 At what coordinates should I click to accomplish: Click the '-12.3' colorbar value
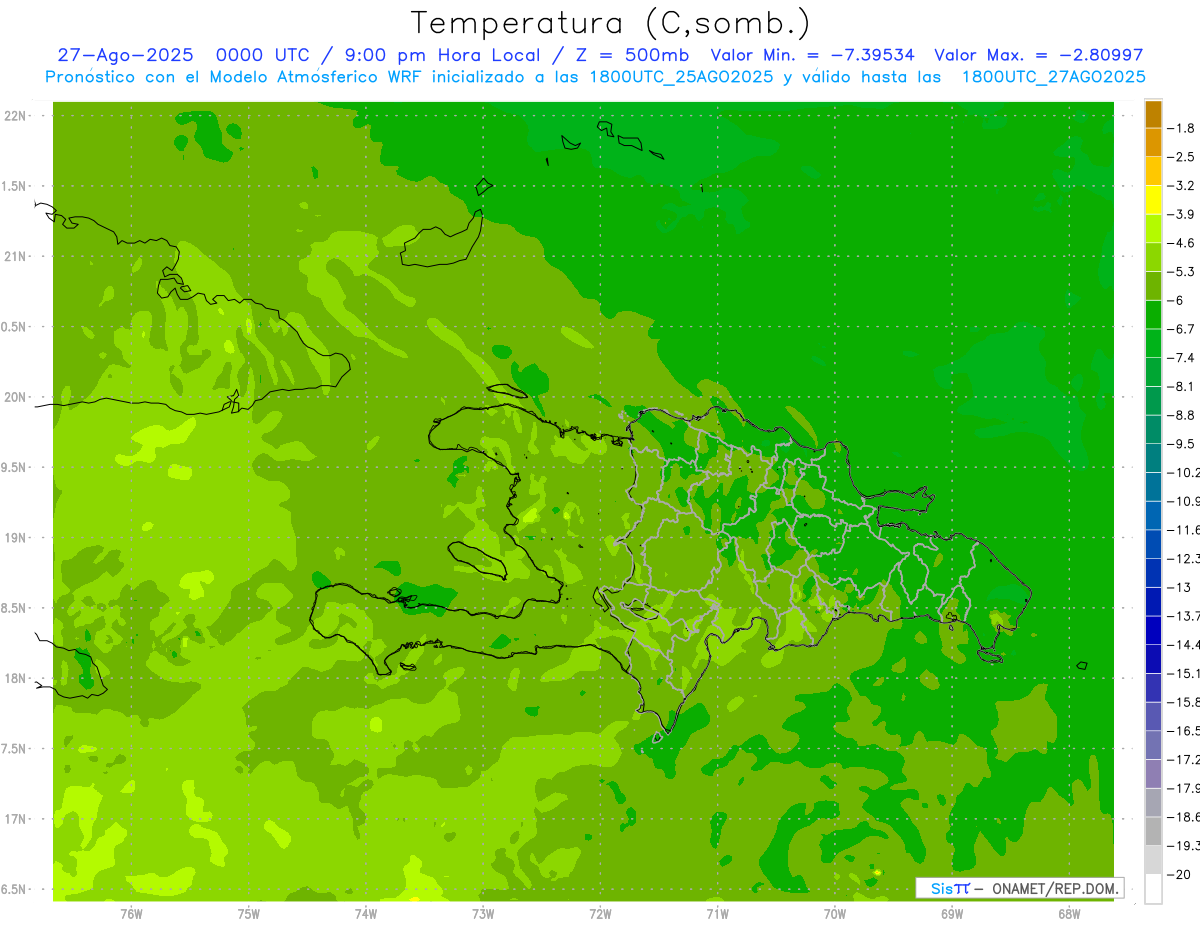[x=1184, y=558]
